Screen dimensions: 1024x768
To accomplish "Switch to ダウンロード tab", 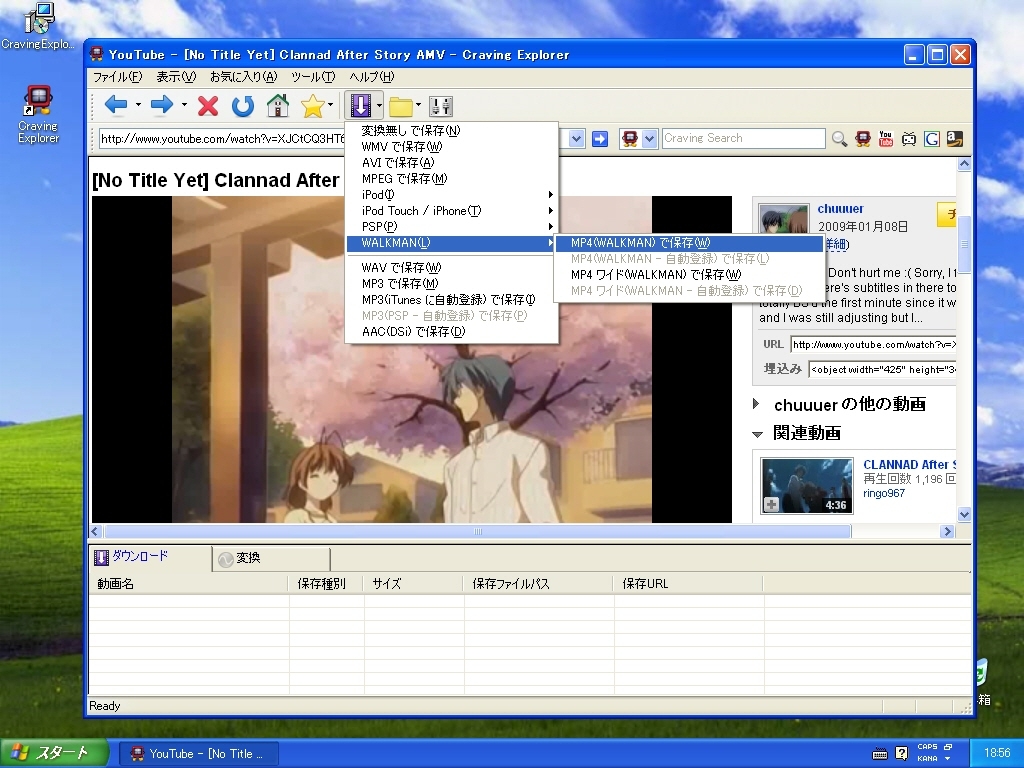I will click(150, 556).
